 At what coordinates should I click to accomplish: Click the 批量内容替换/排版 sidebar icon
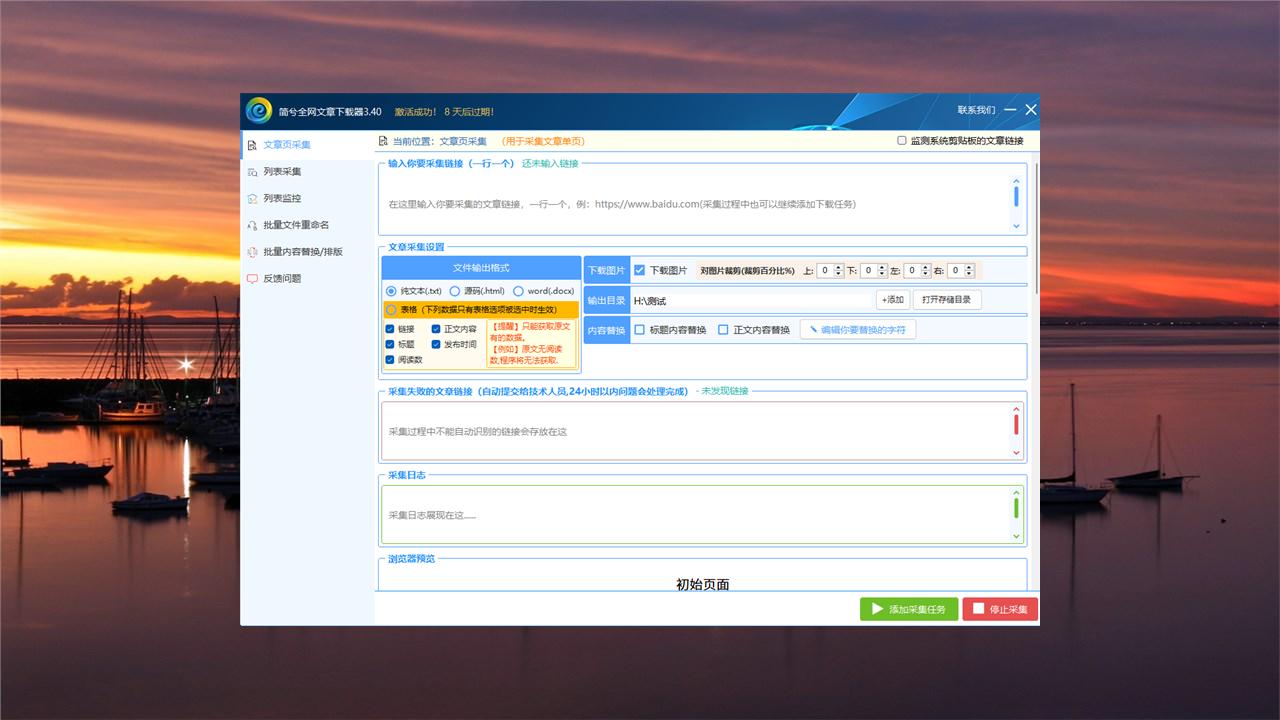tap(252, 252)
